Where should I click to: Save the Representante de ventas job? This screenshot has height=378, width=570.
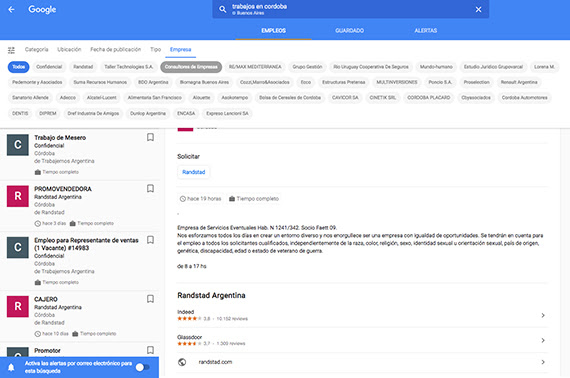coord(150,240)
